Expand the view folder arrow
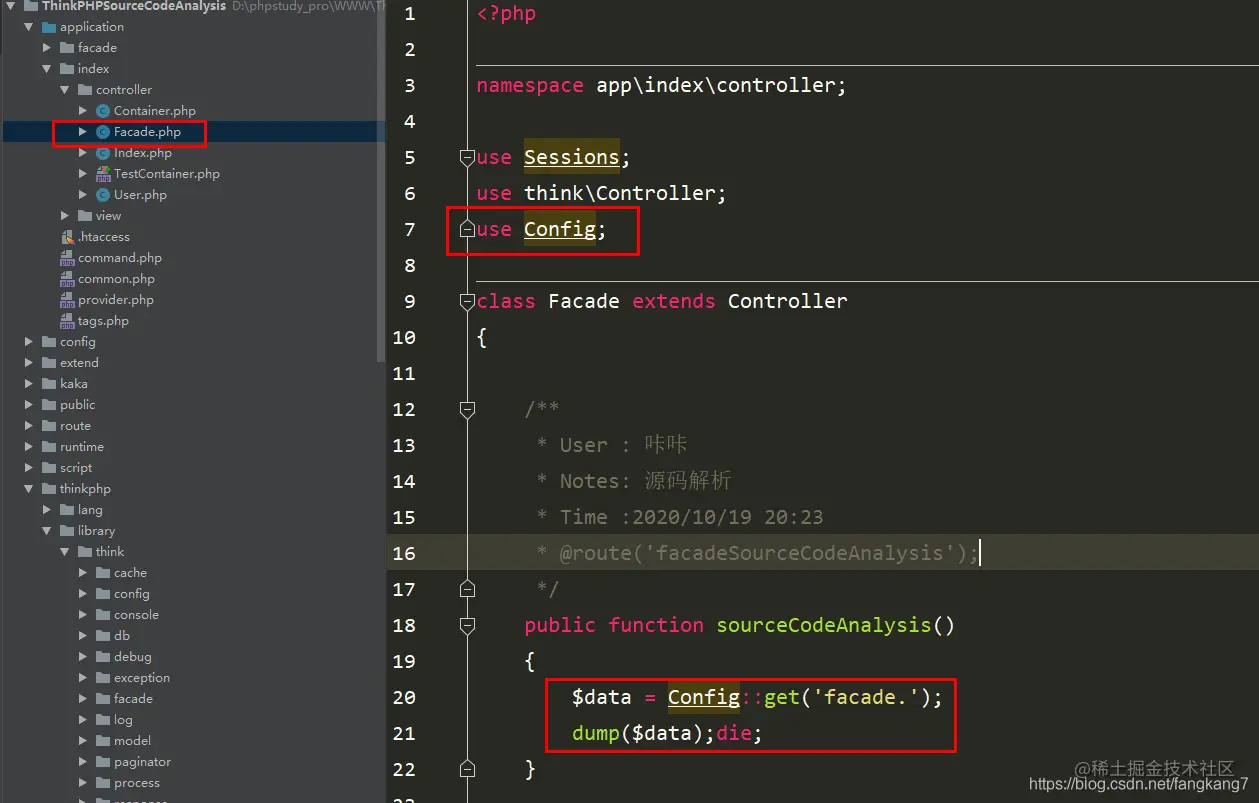1259x803 pixels. coord(65,216)
